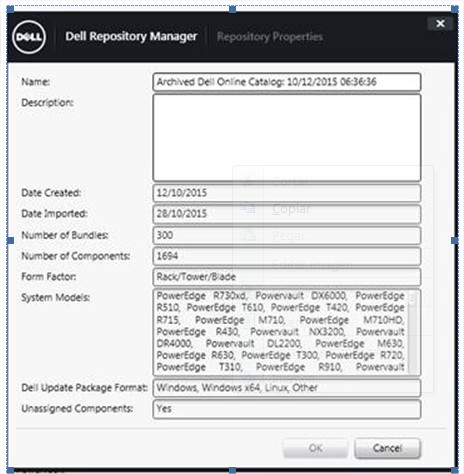Click the Dell logo icon
The width and height of the screenshot is (464, 474).
pyautogui.click(x=29, y=37)
